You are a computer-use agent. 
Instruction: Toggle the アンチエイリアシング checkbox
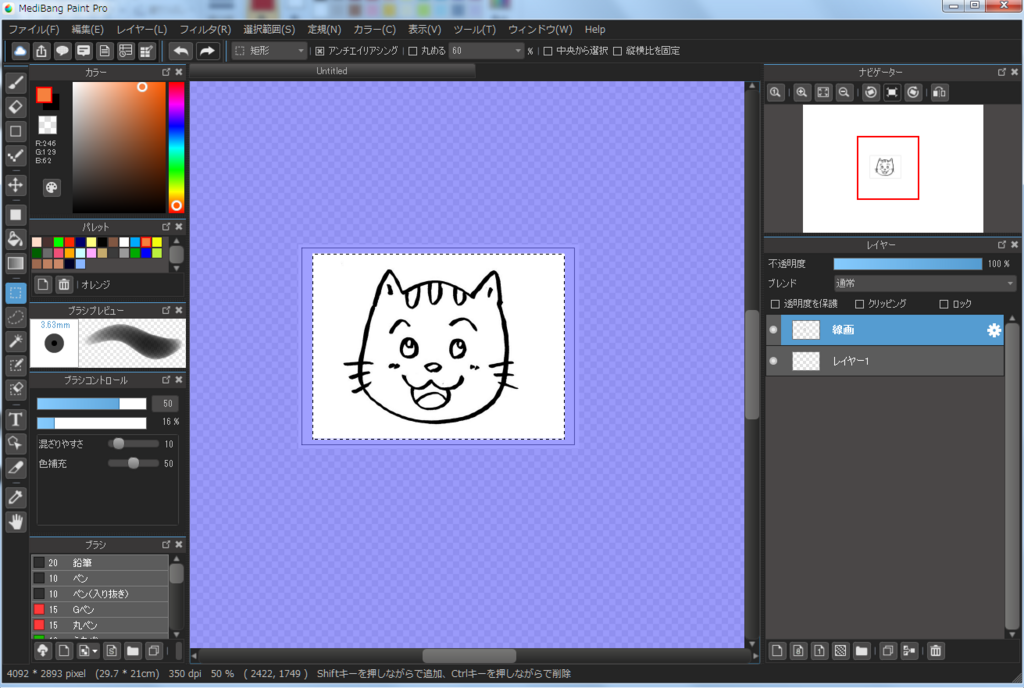pyautogui.click(x=319, y=51)
